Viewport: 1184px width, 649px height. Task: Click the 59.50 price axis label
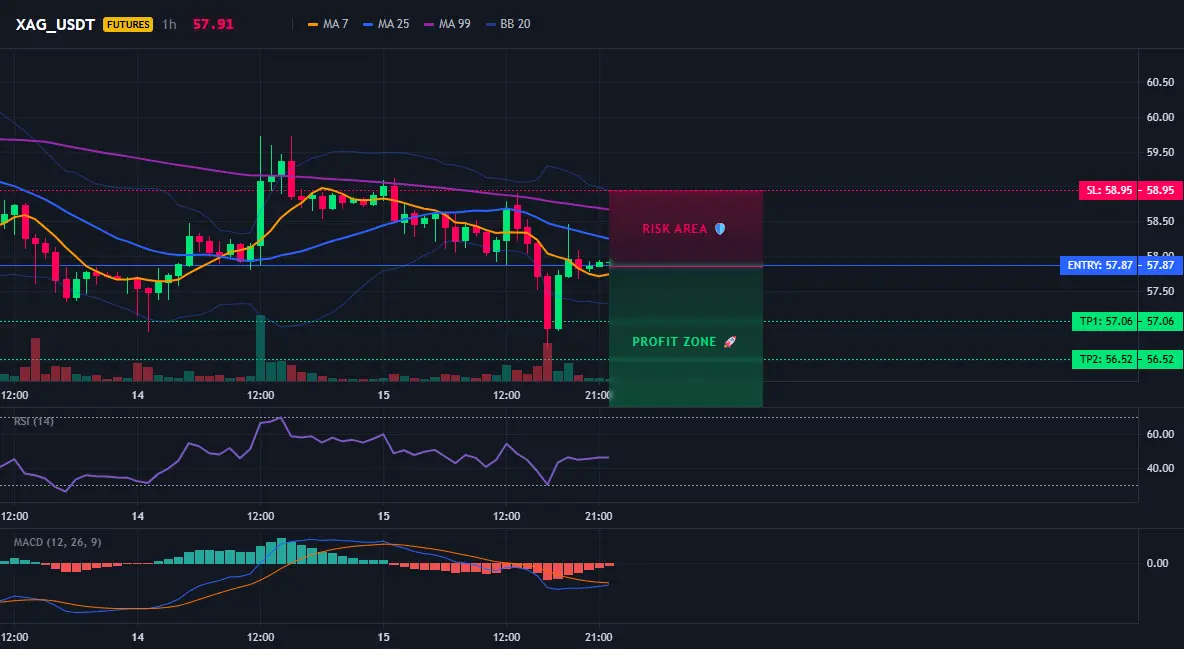[1160, 152]
